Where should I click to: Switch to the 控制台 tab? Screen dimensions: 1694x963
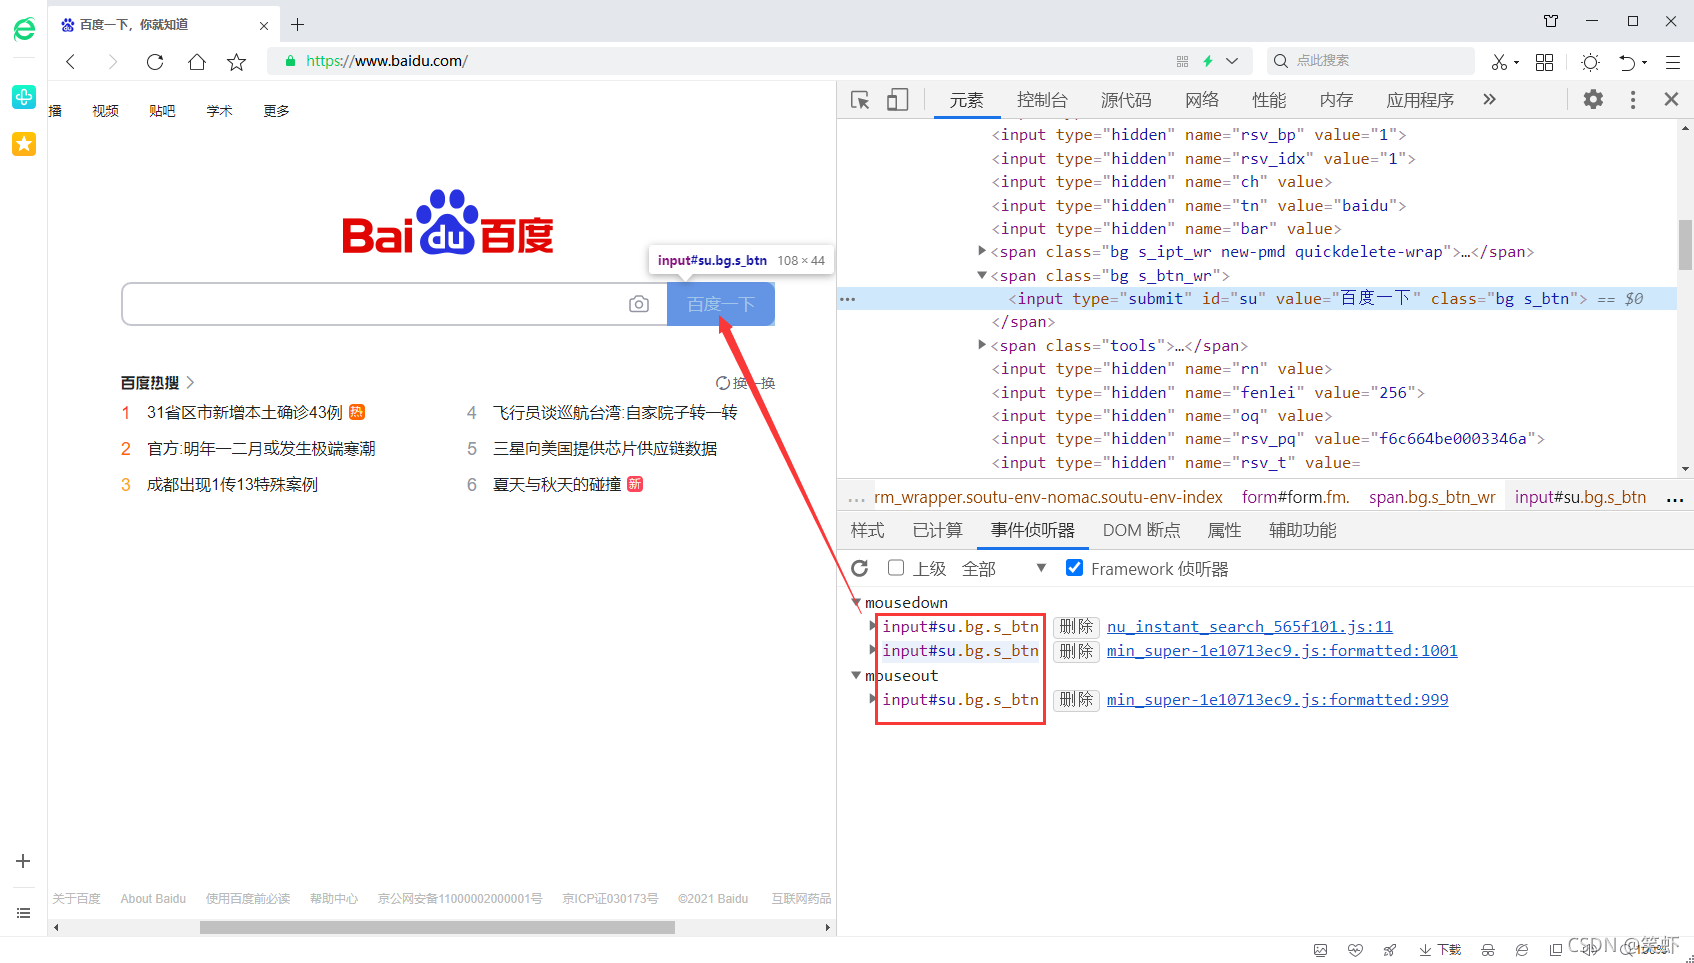click(x=1042, y=100)
